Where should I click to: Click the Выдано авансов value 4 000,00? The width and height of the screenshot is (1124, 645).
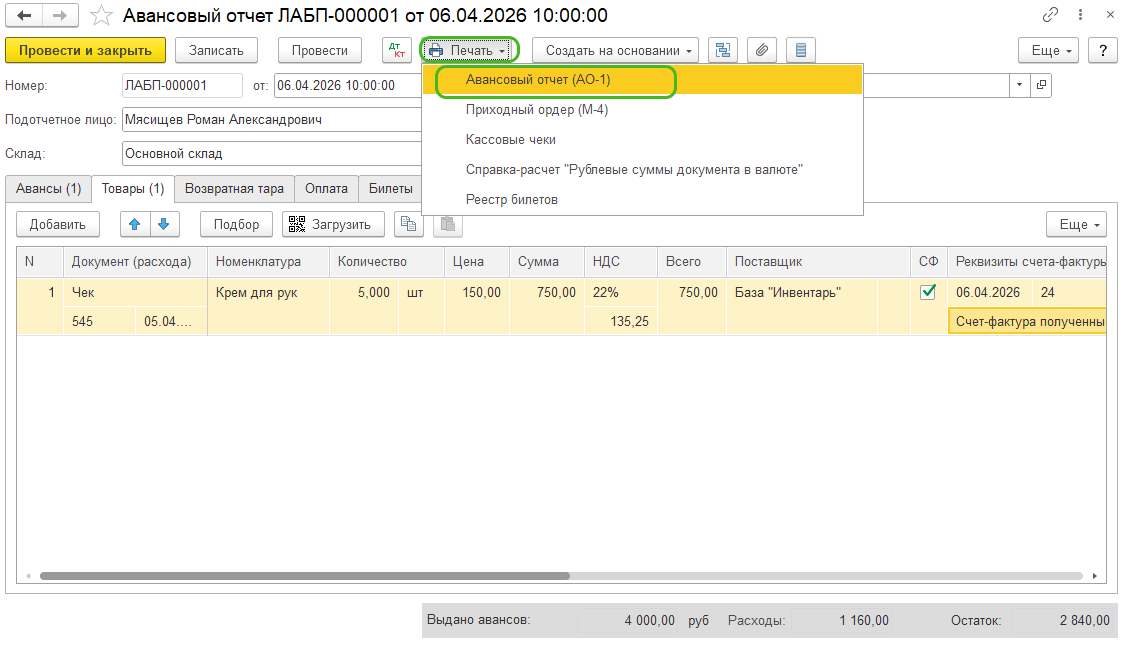tap(628, 621)
